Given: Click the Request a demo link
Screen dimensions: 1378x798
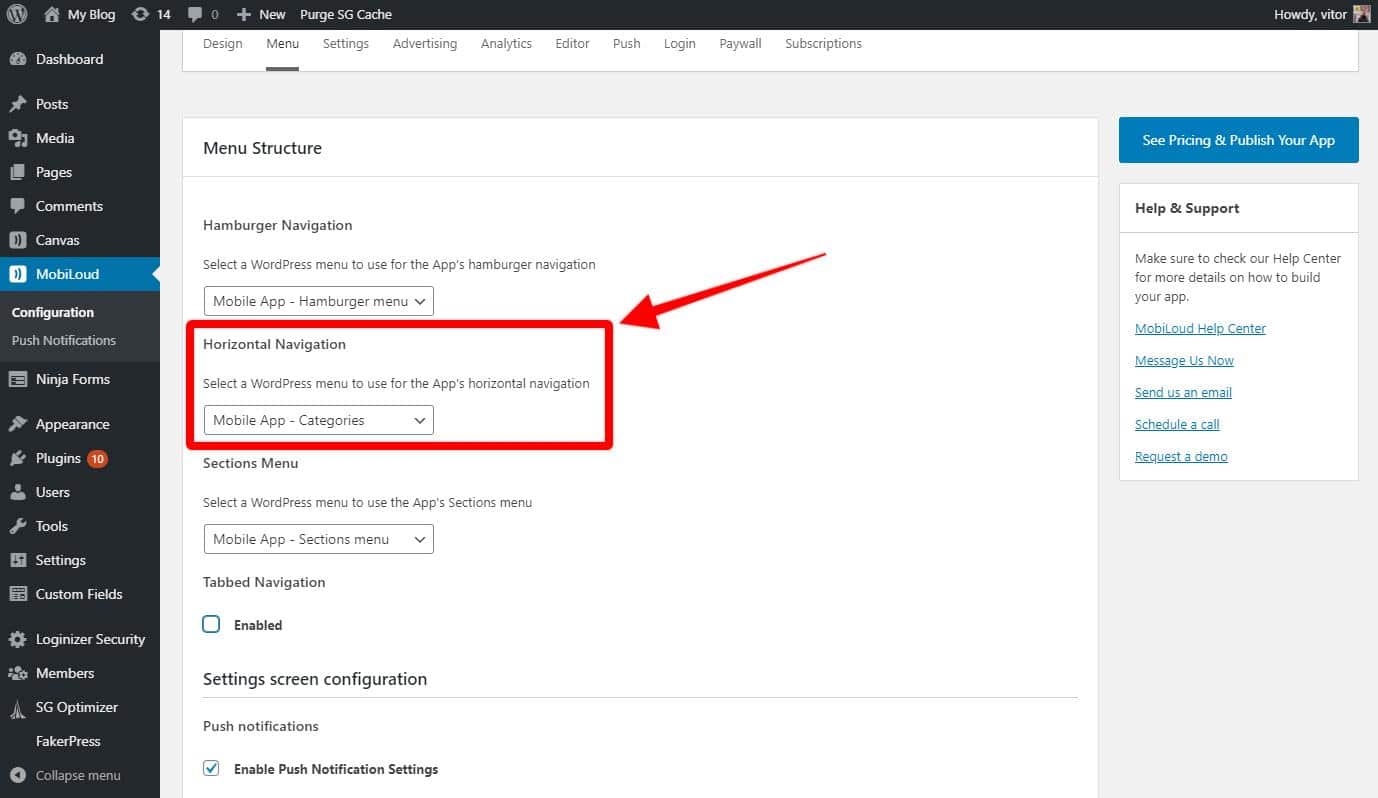Looking at the screenshot, I should (1181, 456).
